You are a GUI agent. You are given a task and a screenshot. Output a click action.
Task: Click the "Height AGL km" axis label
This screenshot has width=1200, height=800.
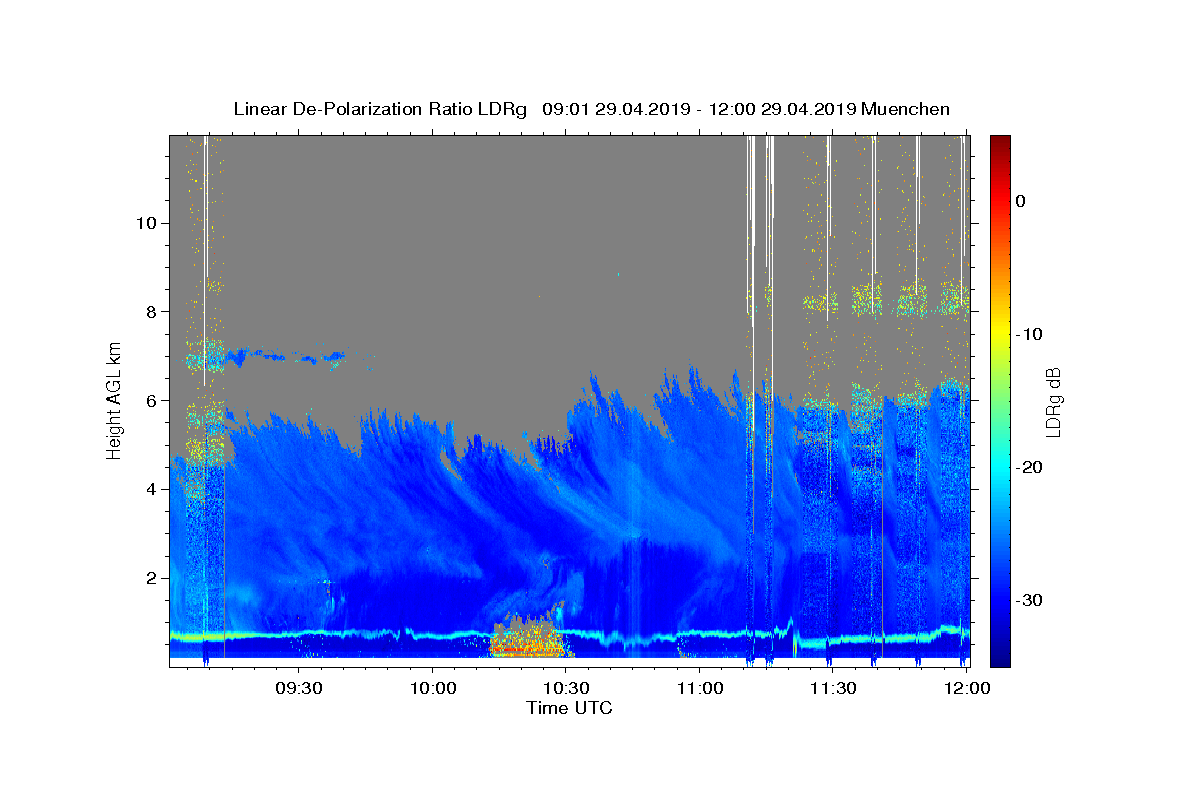click(x=115, y=400)
